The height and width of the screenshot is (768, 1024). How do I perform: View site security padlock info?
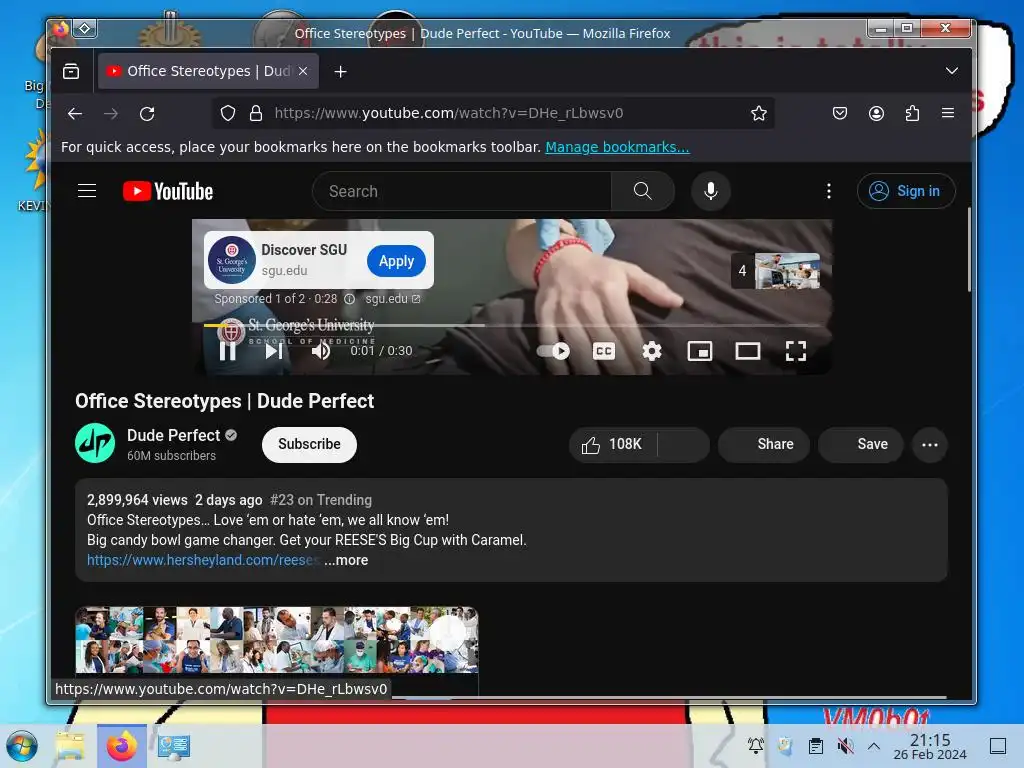point(256,114)
